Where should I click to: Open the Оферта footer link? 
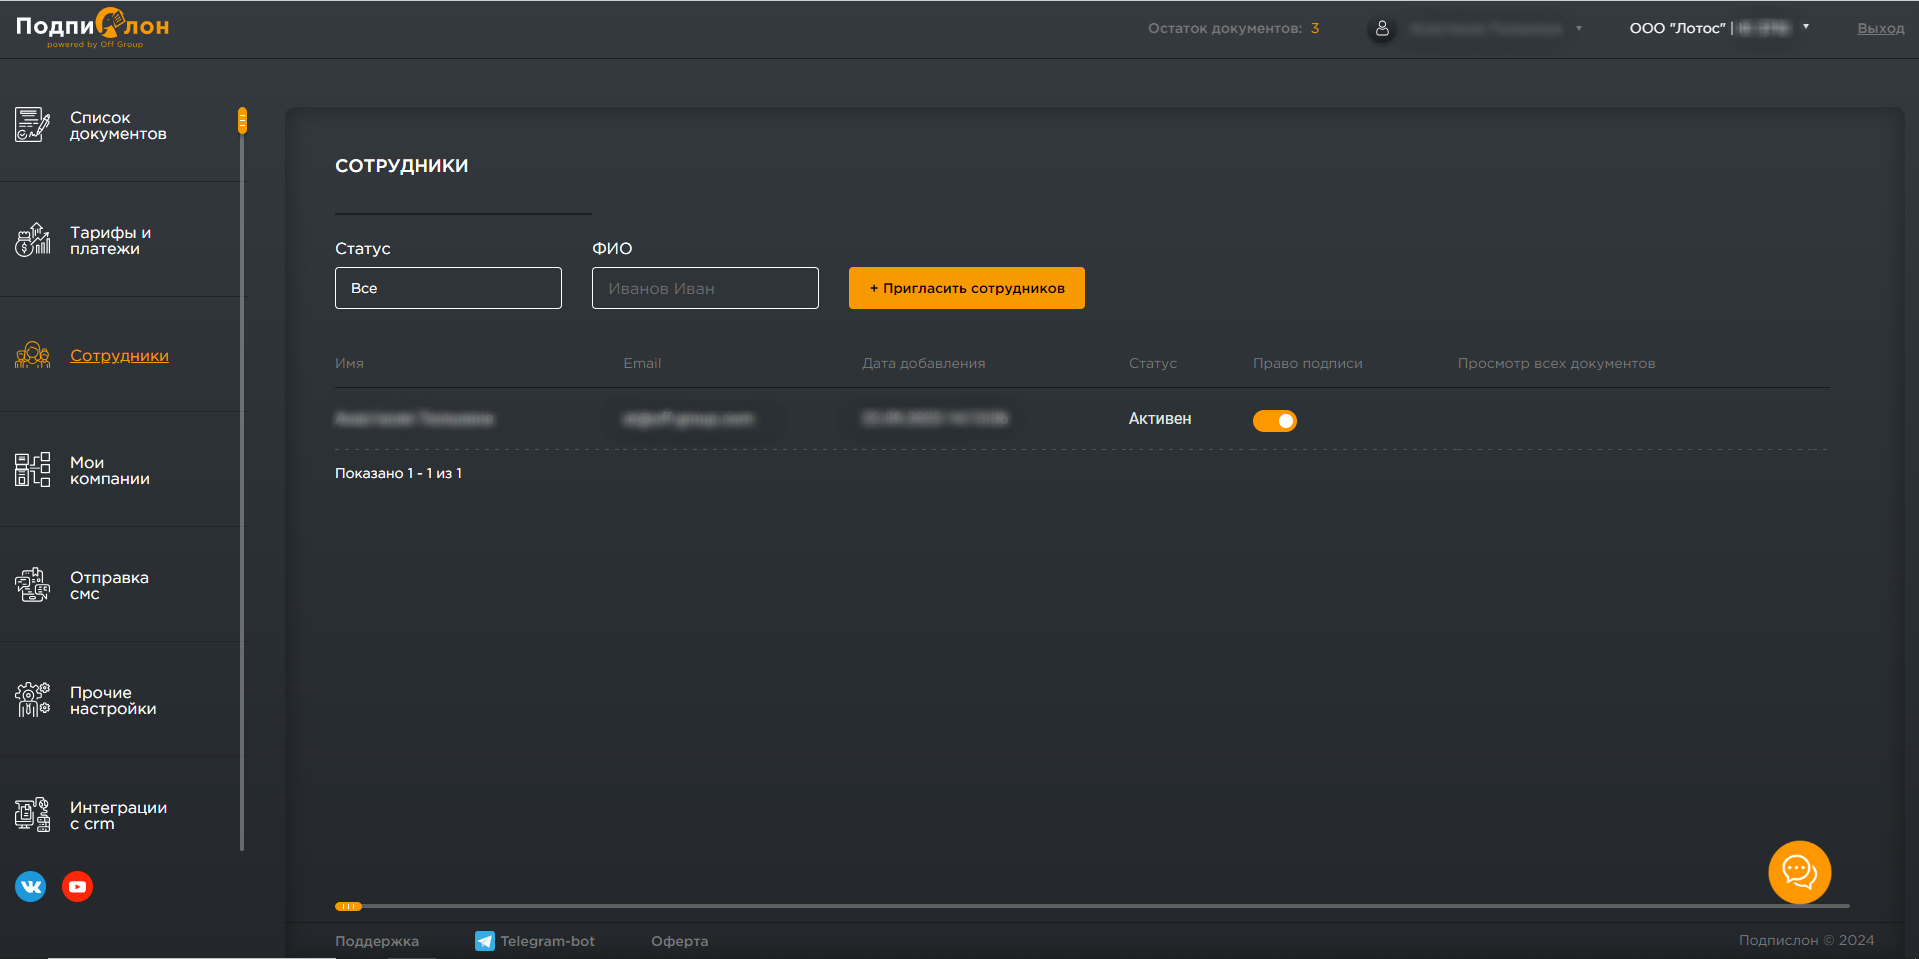click(x=680, y=941)
